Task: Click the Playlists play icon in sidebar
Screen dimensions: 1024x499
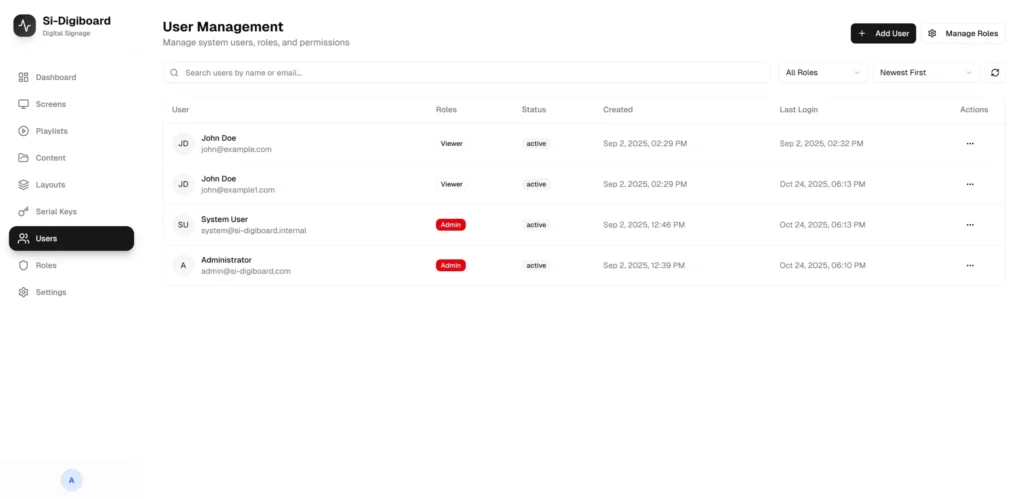Action: (24, 131)
